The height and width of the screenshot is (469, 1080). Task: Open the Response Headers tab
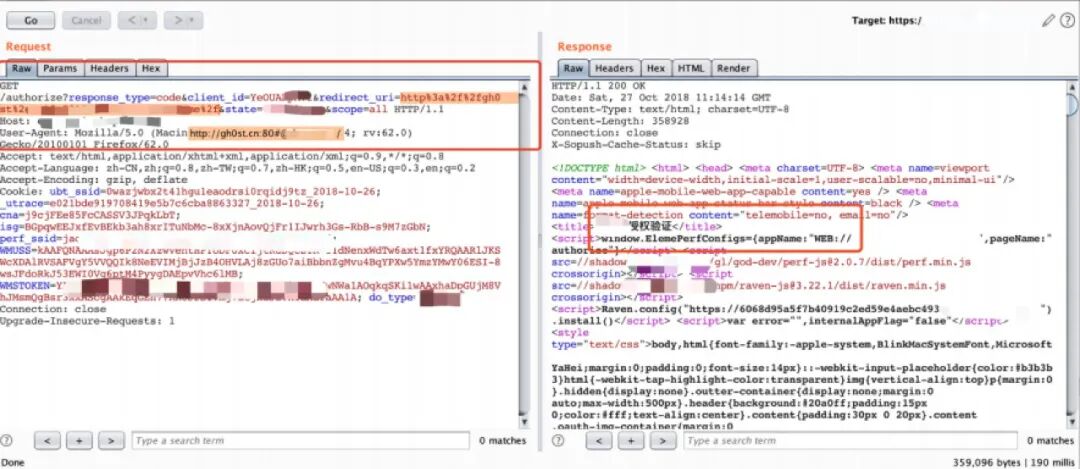coord(614,68)
